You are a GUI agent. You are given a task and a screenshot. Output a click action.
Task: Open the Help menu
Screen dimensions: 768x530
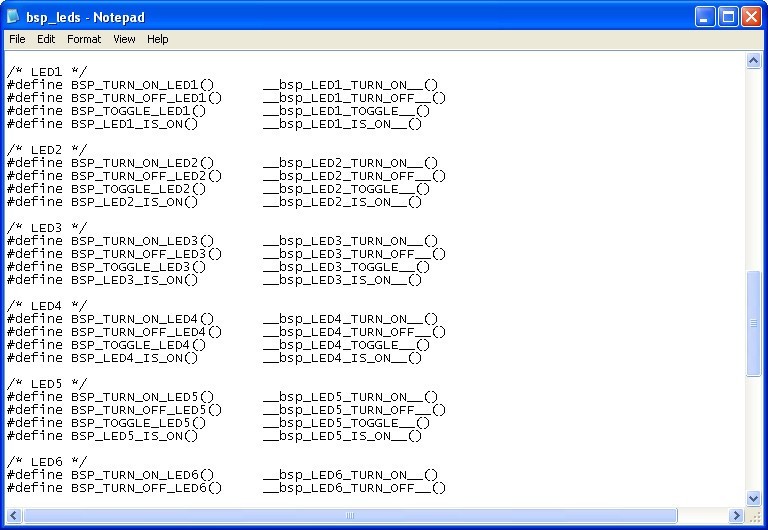(158, 39)
